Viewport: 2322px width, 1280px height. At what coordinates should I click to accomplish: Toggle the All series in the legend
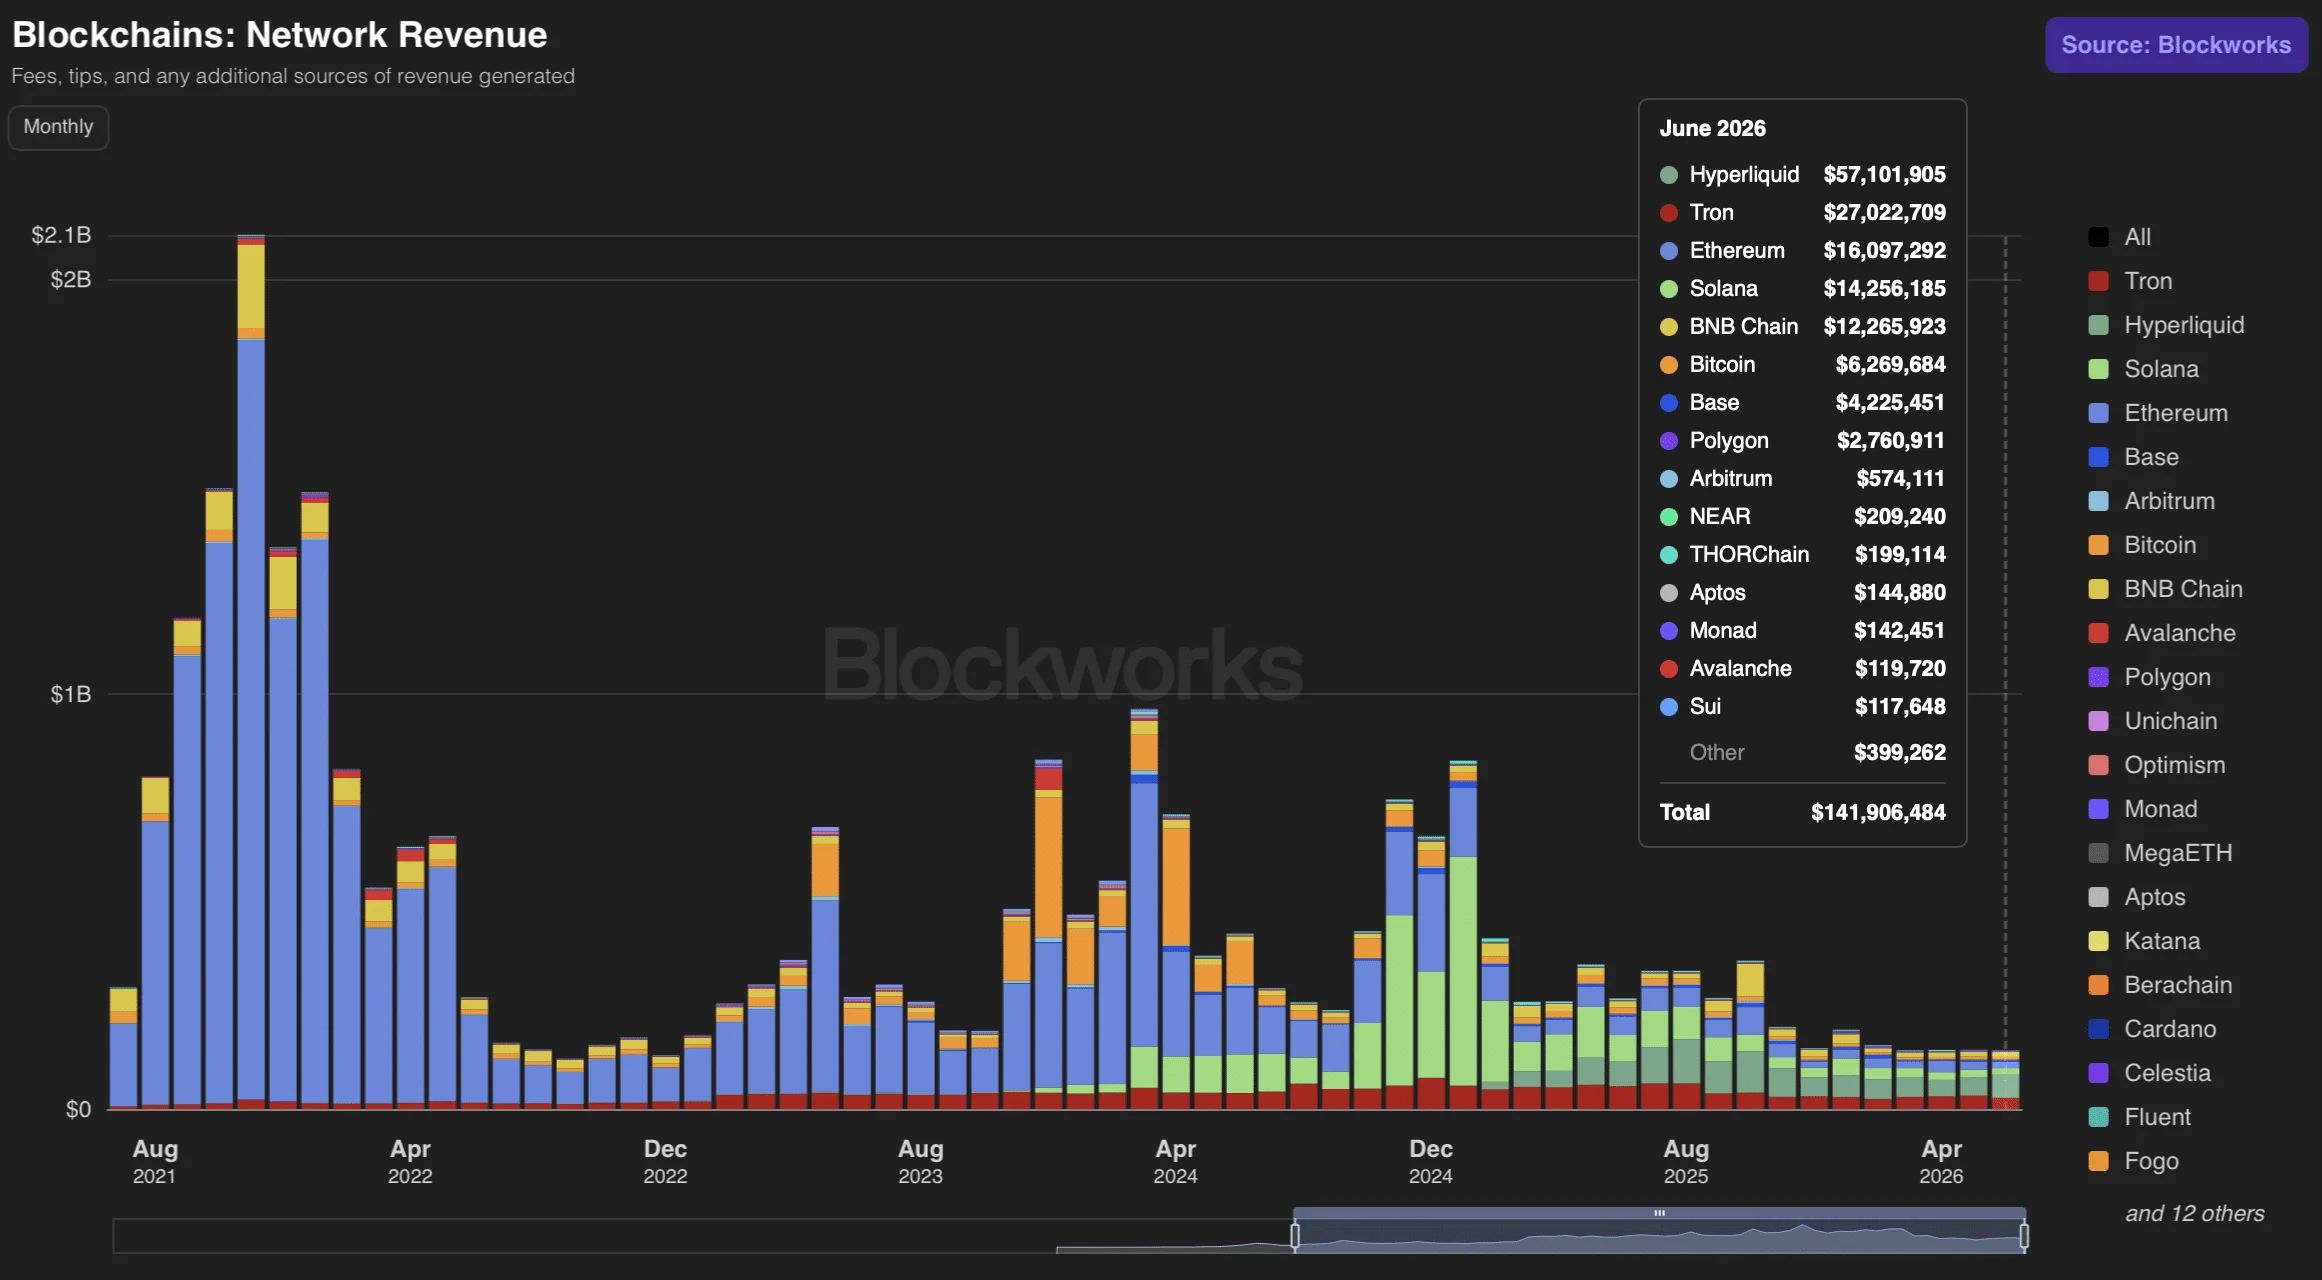click(2120, 237)
